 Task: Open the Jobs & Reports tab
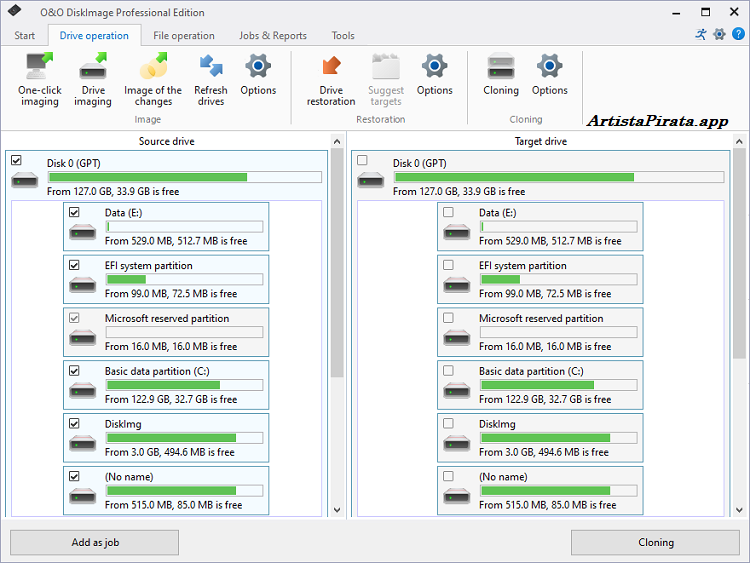[273, 36]
